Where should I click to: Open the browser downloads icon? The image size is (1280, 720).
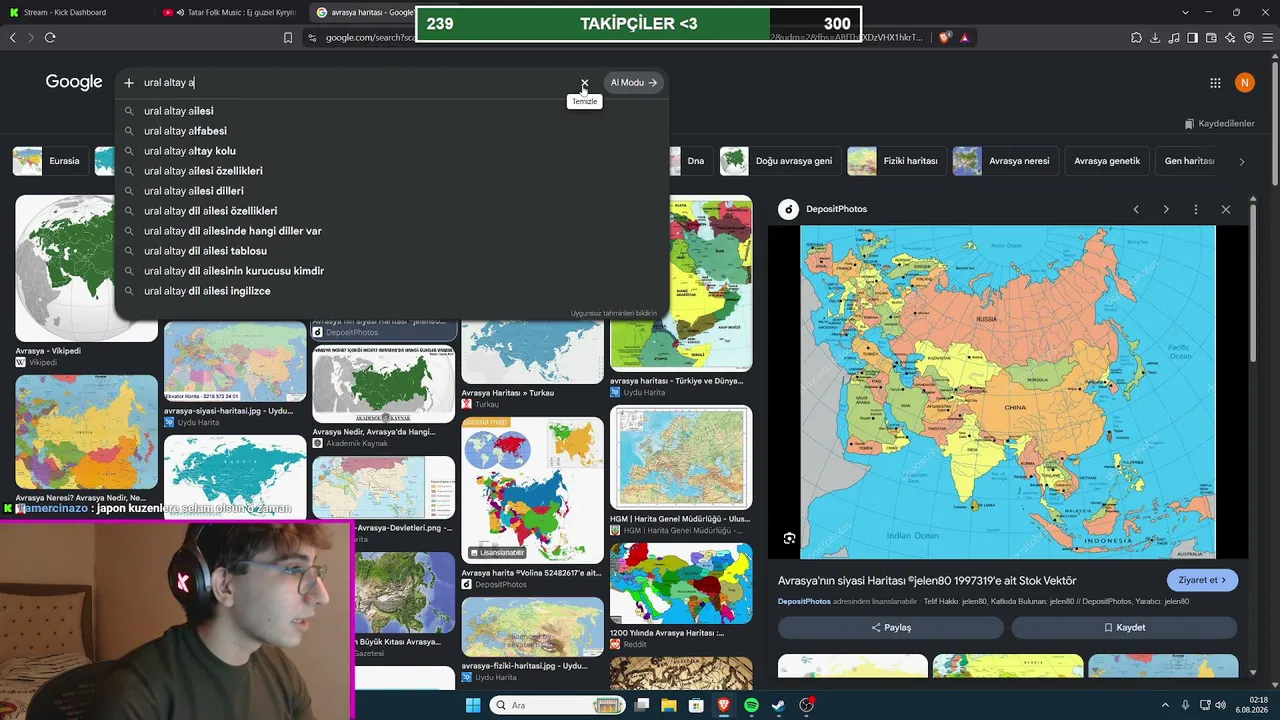[1155, 38]
